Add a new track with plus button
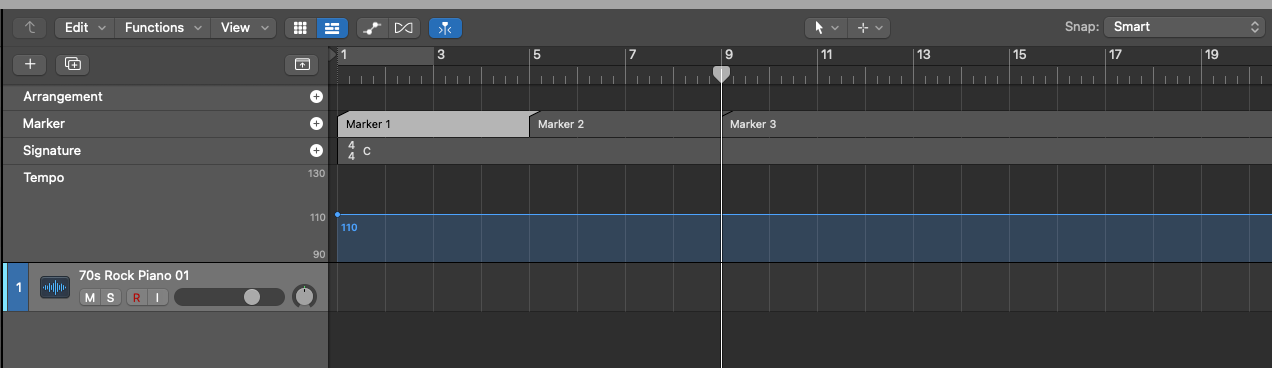Viewport: 1272px width, 368px height. point(30,64)
